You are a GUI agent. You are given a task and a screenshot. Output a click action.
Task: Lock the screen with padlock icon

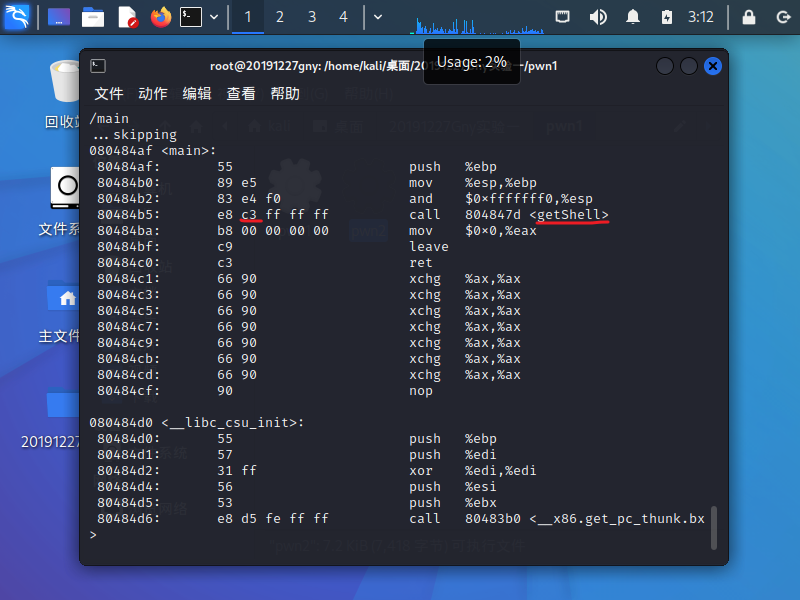(748, 17)
